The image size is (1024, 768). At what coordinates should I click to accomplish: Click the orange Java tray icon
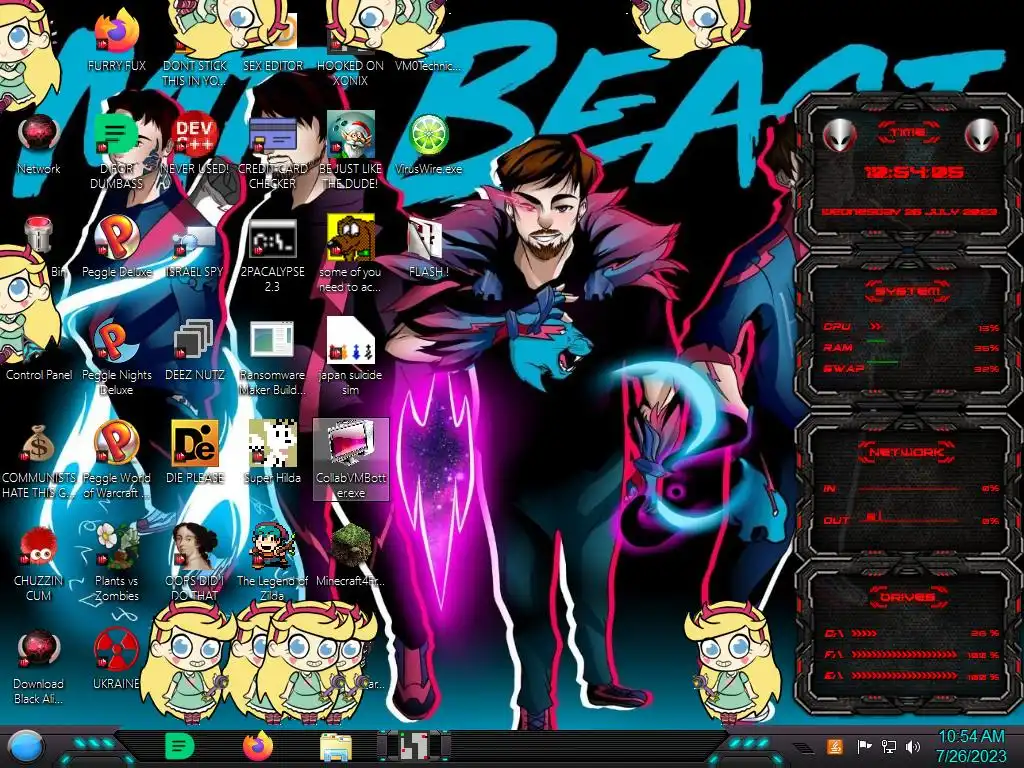(x=834, y=746)
